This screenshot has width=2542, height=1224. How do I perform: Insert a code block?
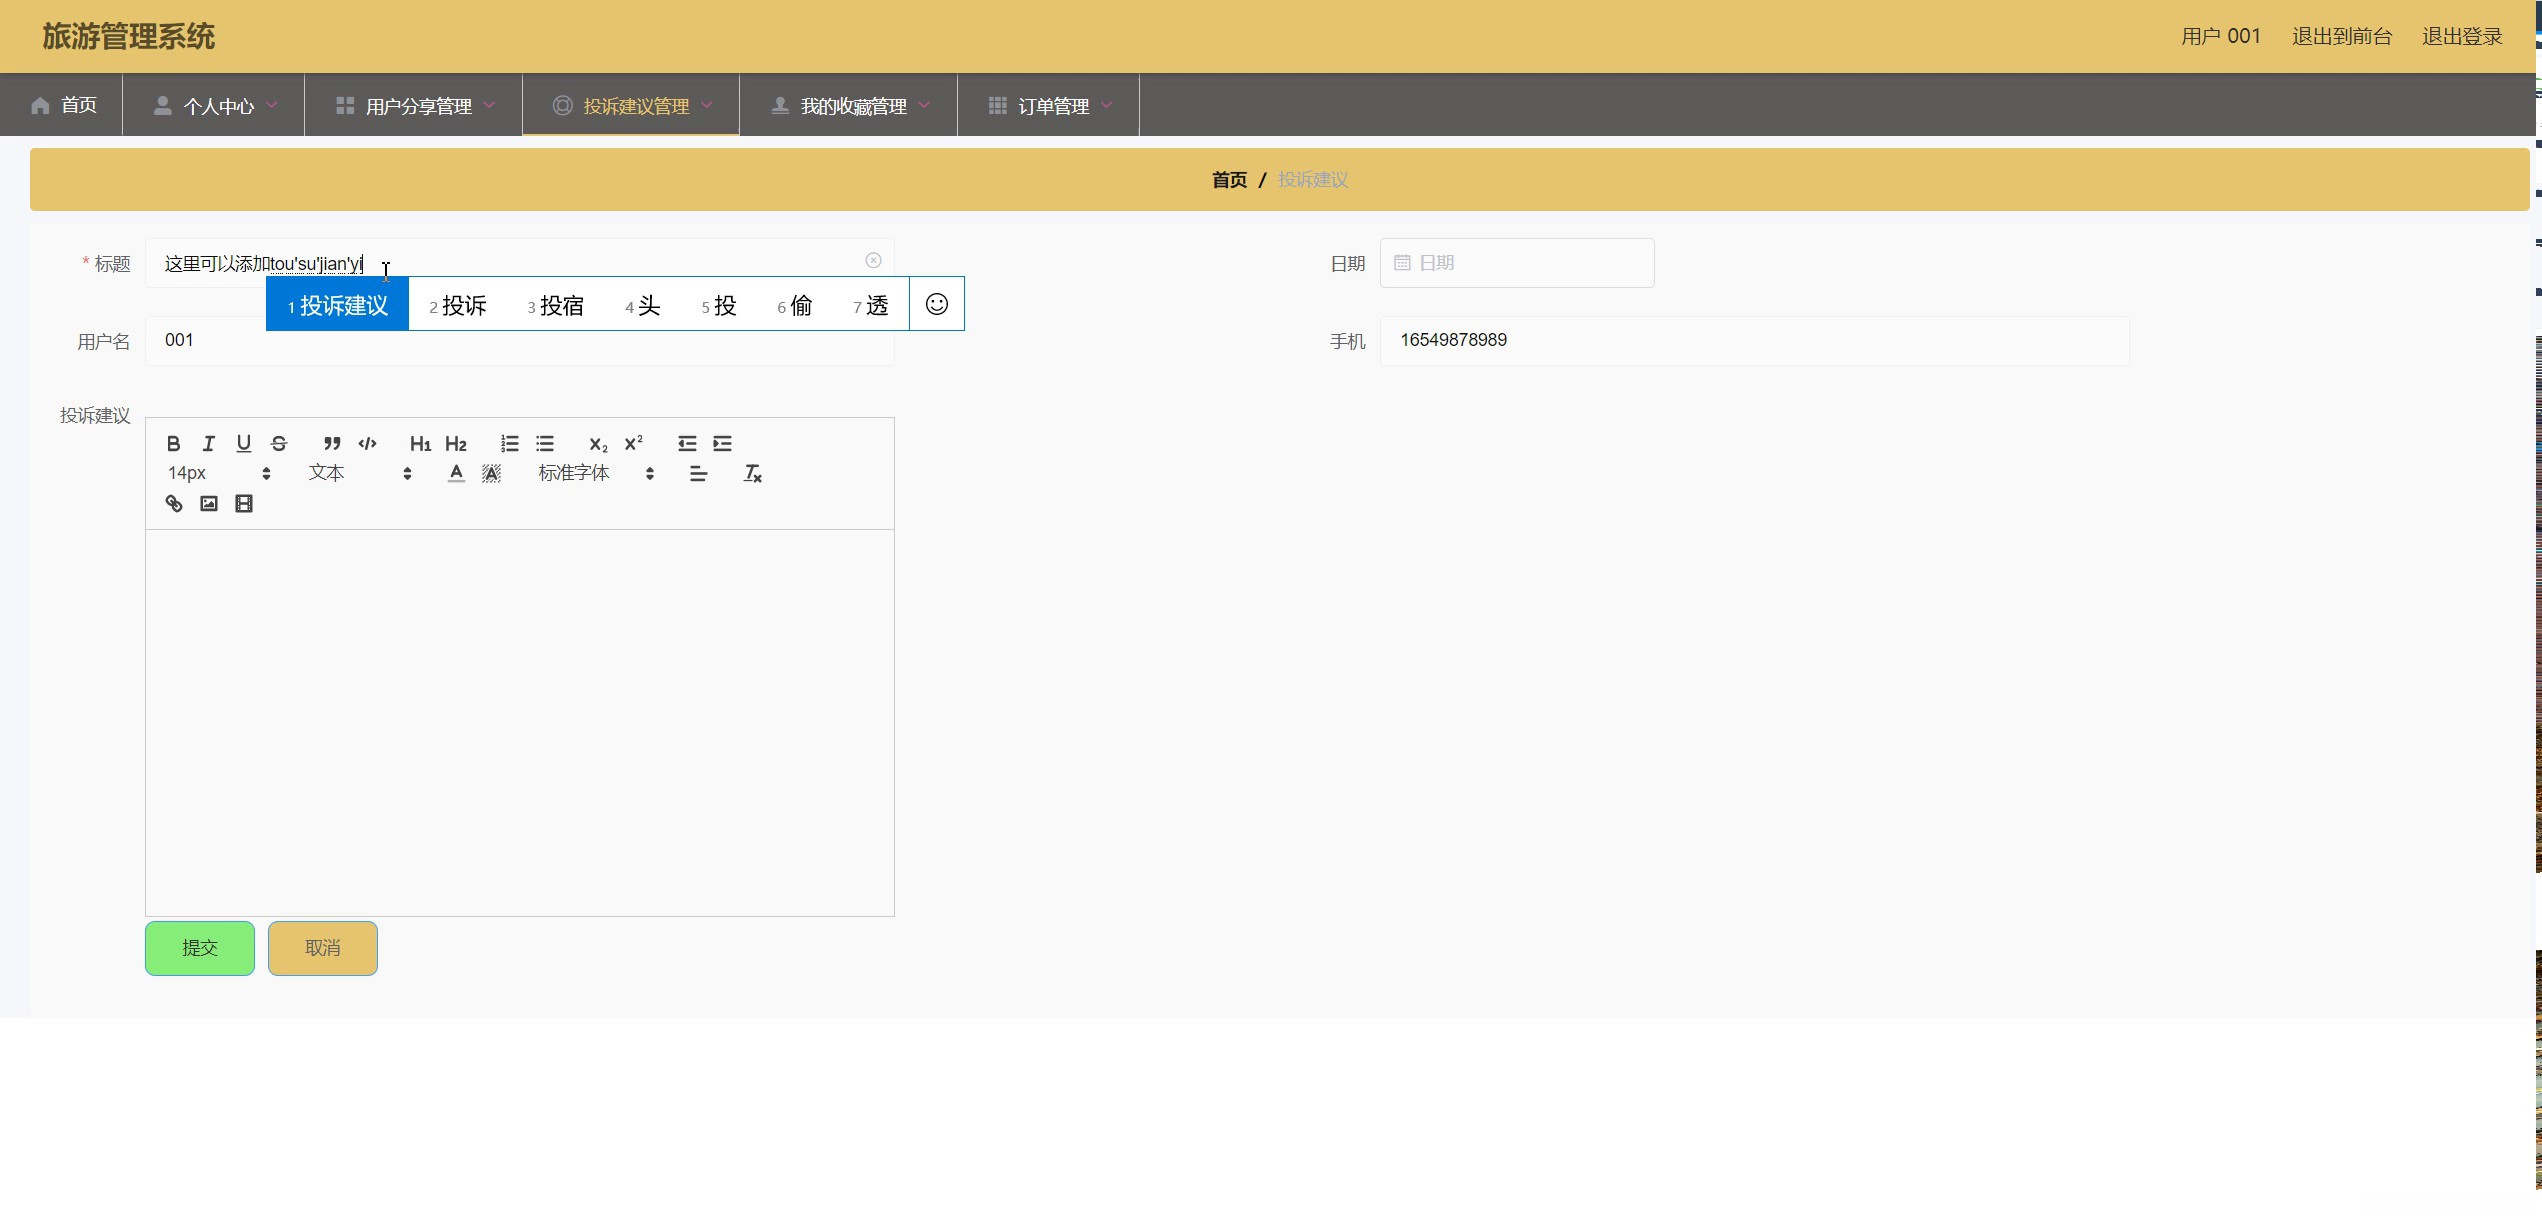(x=367, y=444)
